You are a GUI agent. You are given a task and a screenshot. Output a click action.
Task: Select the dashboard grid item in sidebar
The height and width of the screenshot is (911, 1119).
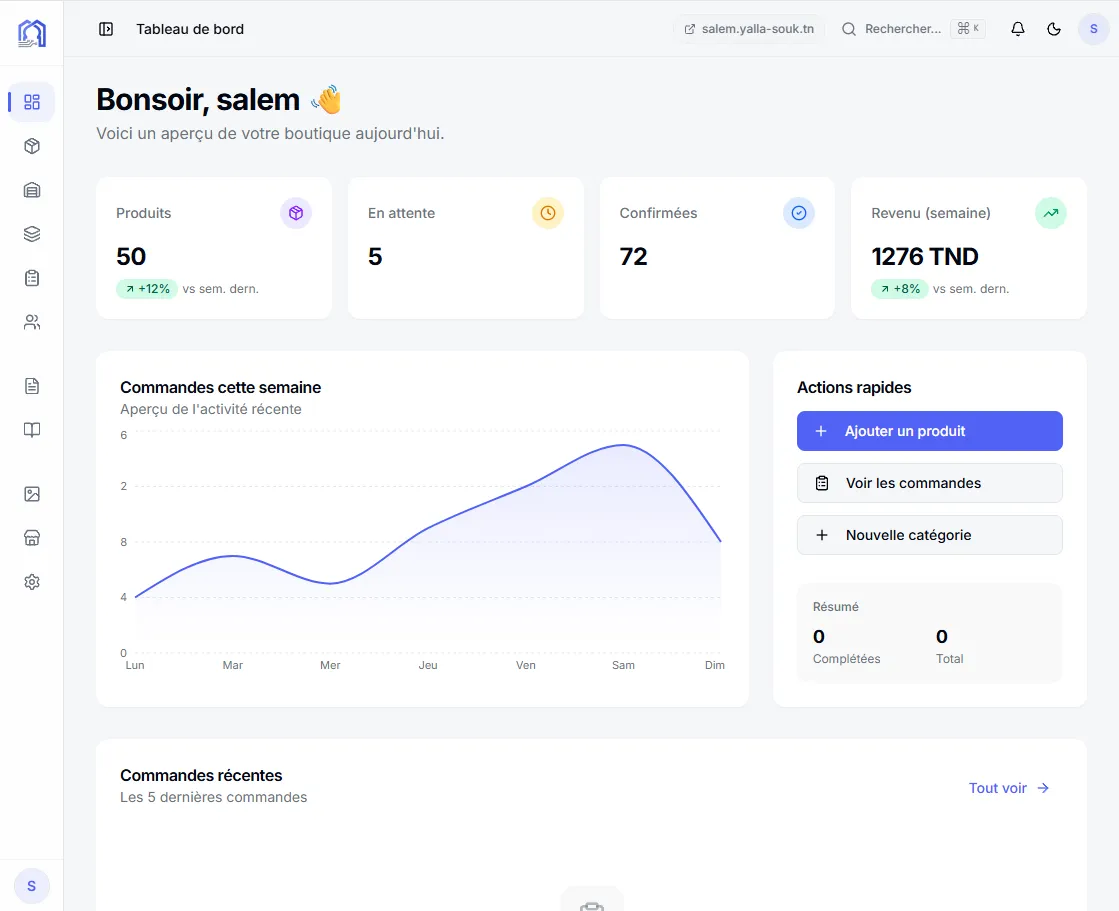[32, 102]
